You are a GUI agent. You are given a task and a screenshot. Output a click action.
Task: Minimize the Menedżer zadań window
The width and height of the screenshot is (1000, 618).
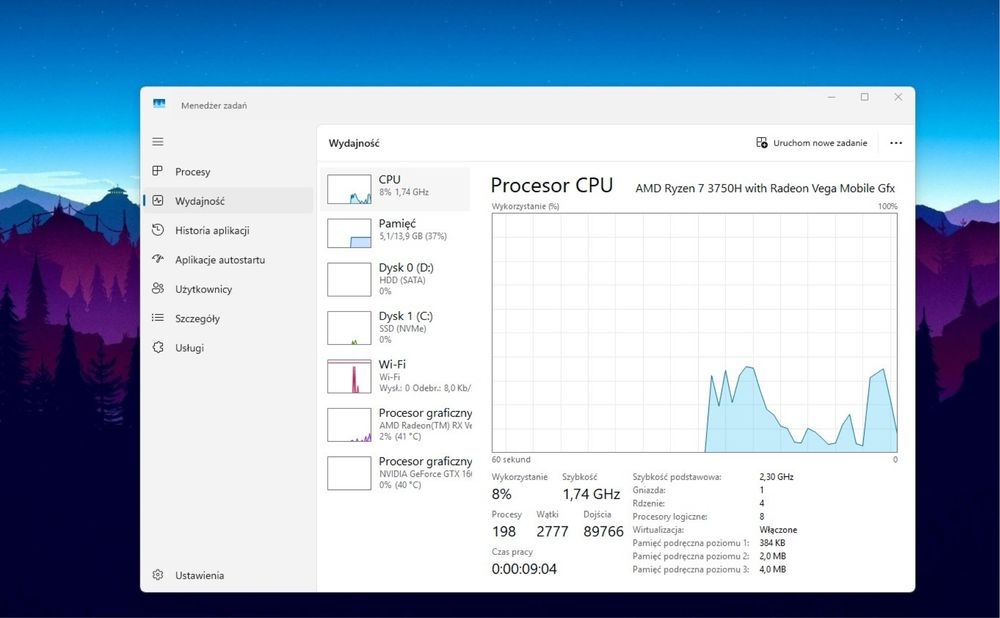832,97
